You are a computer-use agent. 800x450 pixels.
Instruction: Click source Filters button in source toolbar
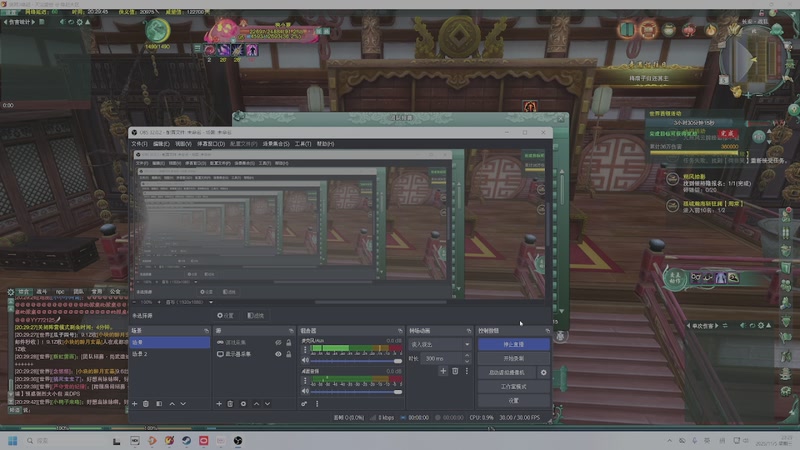tap(256, 315)
